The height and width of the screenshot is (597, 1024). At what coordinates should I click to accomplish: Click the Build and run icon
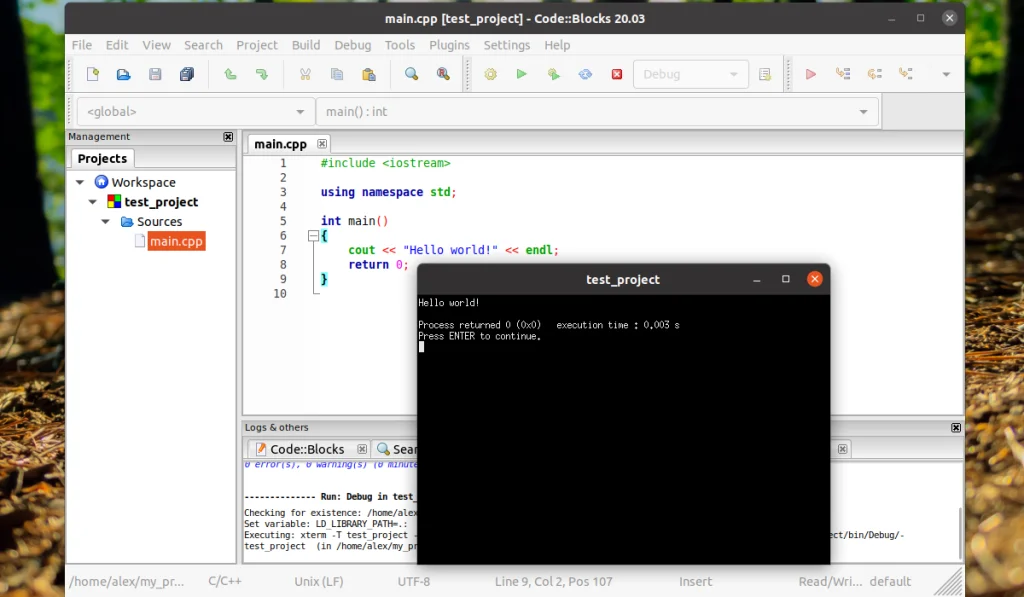tap(553, 73)
